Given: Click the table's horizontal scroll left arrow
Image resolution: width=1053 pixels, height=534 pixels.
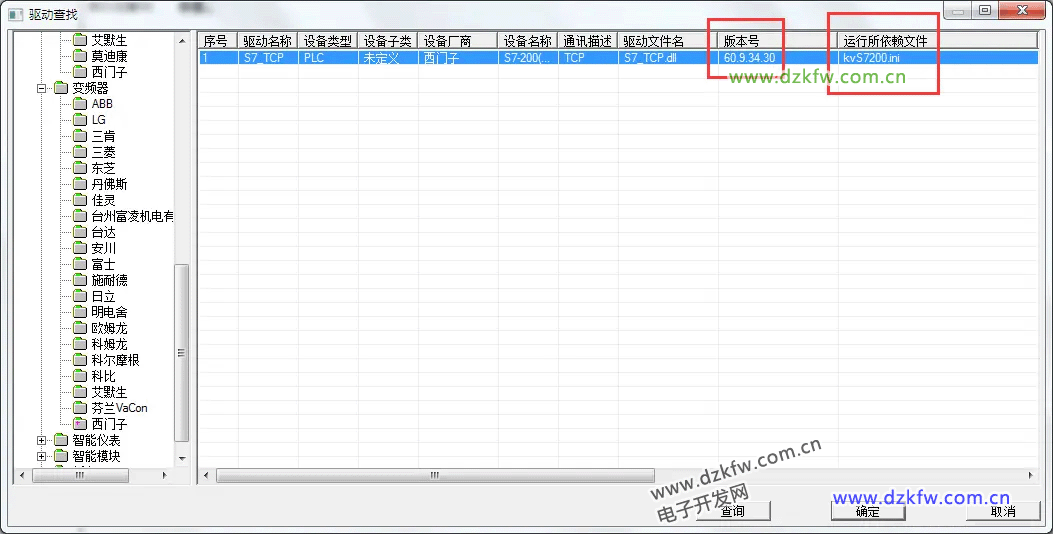Looking at the screenshot, I should coord(206,475).
